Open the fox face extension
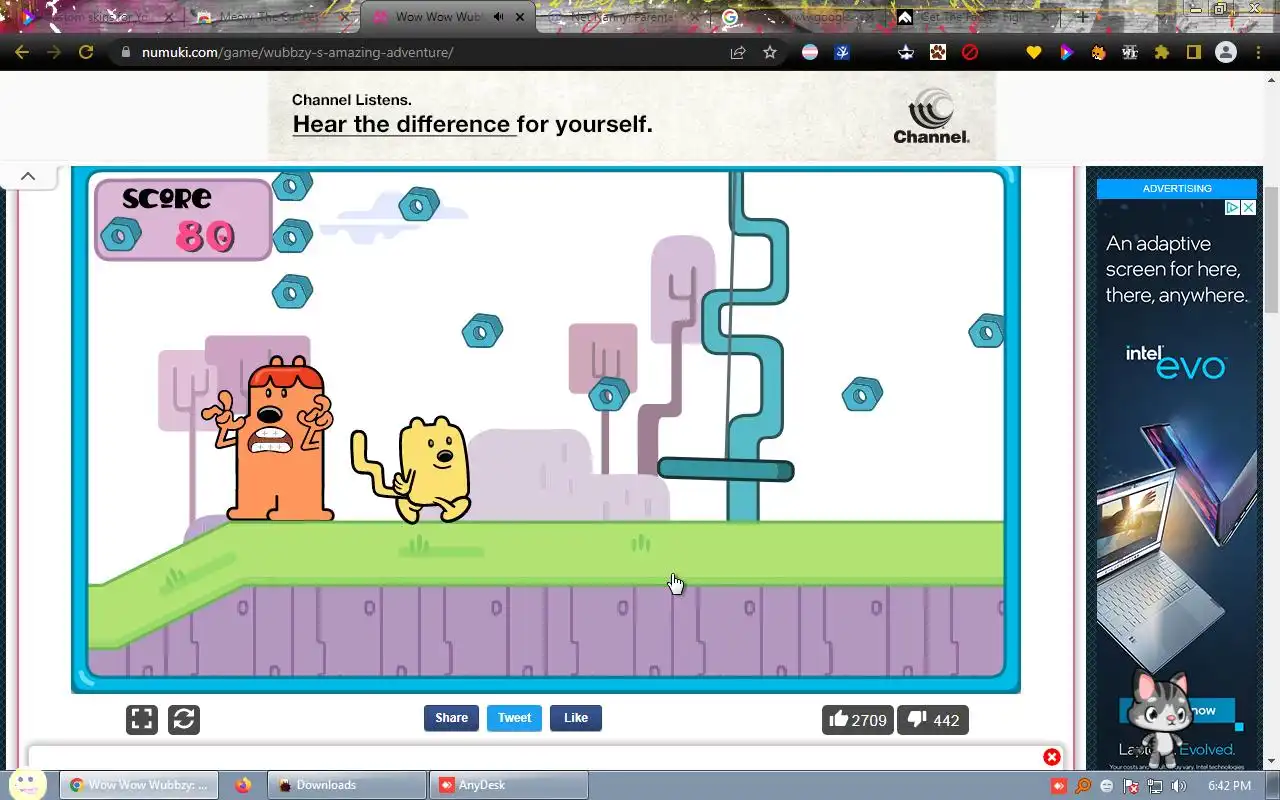 click(x=1098, y=52)
